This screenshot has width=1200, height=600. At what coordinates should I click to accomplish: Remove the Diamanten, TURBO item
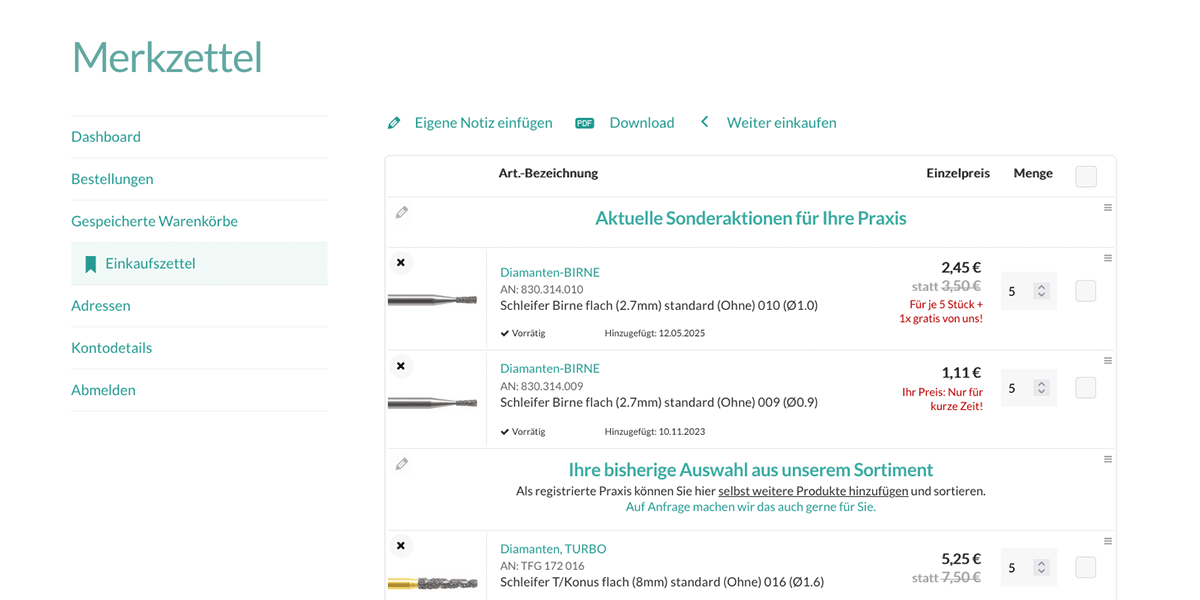401,546
